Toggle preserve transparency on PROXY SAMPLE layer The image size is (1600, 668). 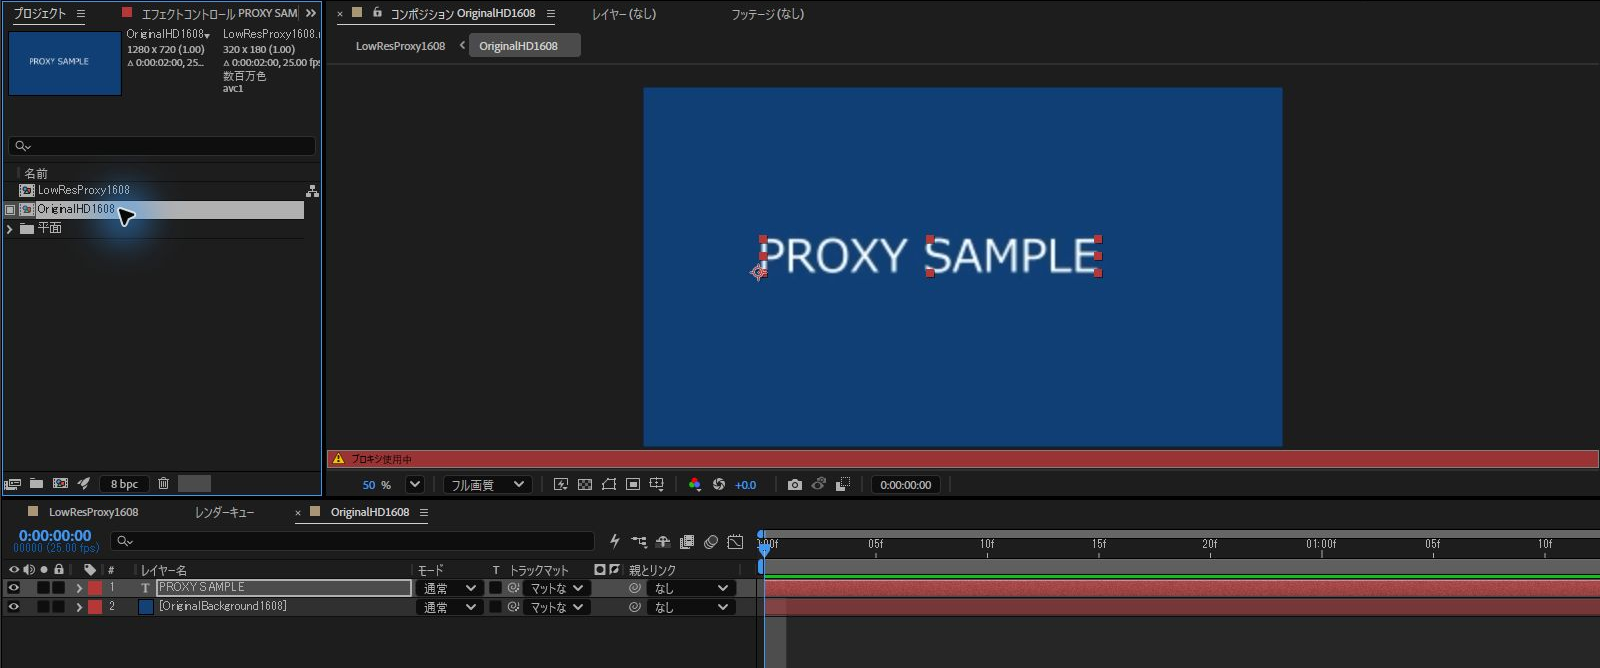[x=496, y=588]
